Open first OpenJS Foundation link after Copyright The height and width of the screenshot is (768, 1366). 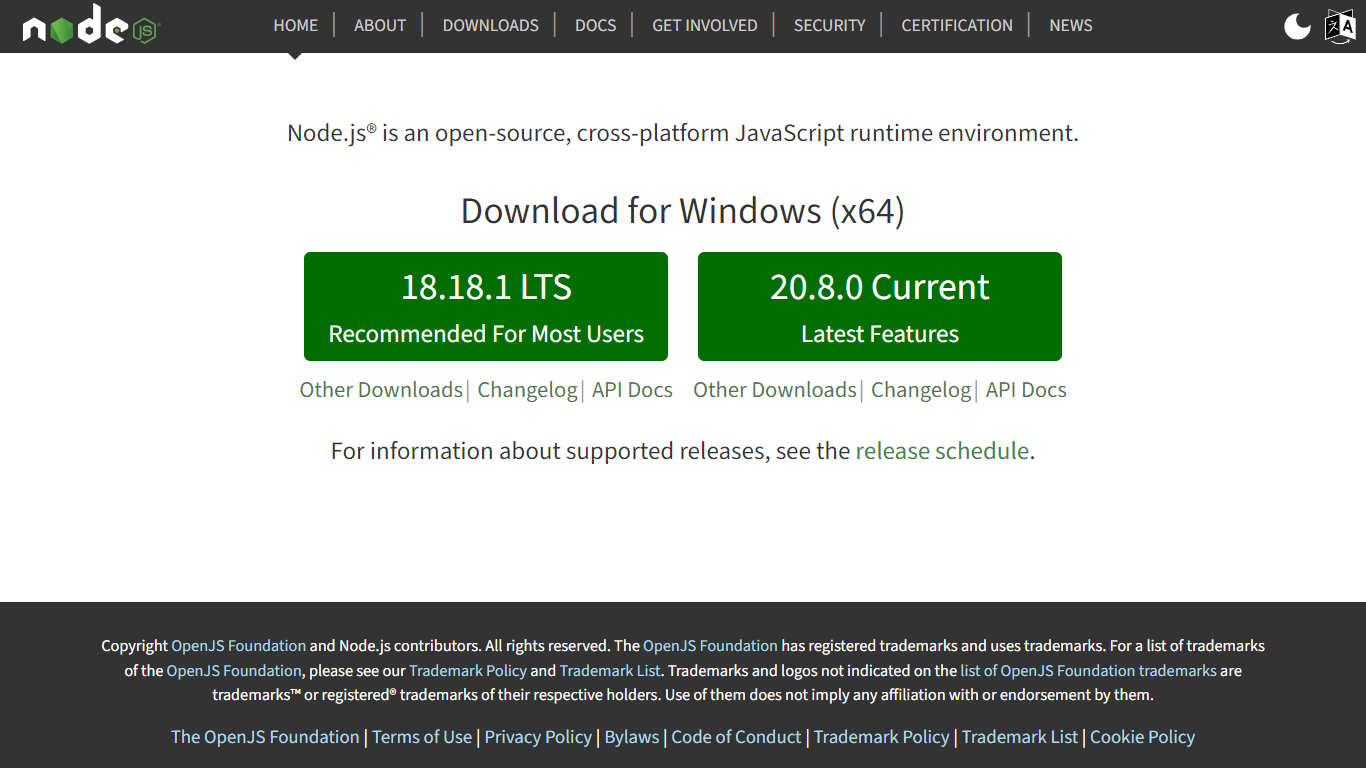(239, 646)
